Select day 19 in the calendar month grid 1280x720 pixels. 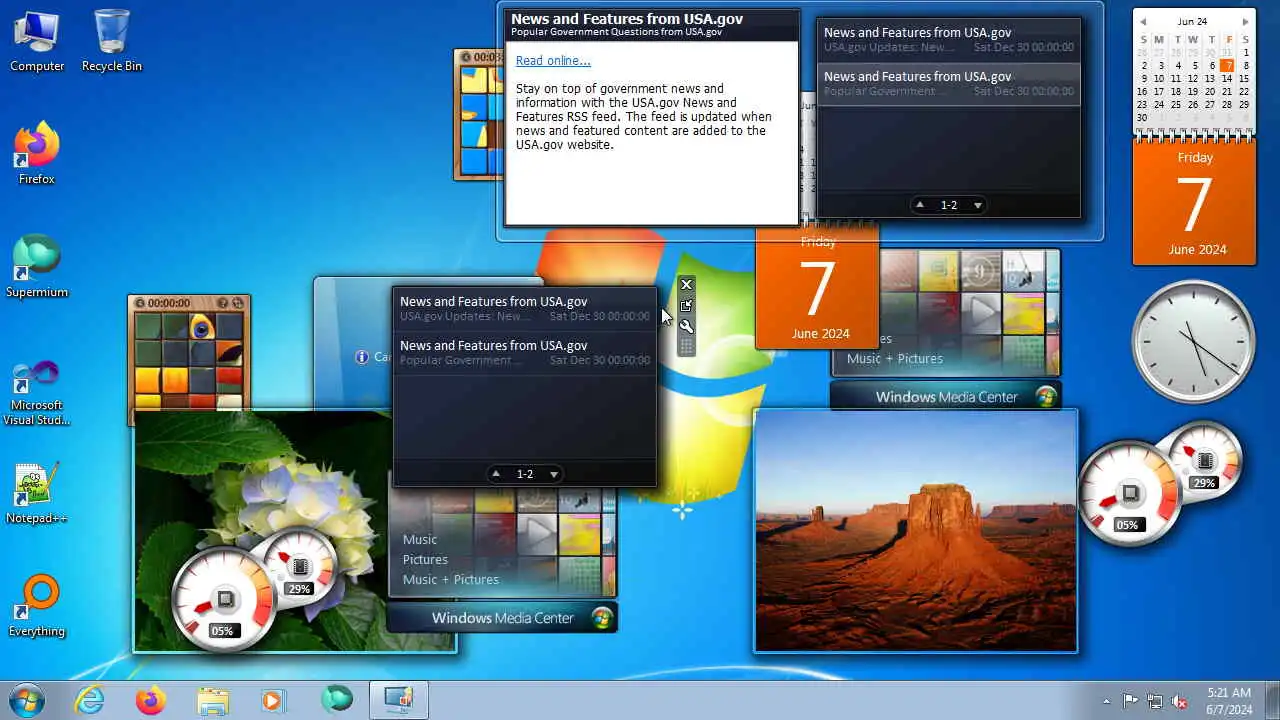click(1193, 92)
